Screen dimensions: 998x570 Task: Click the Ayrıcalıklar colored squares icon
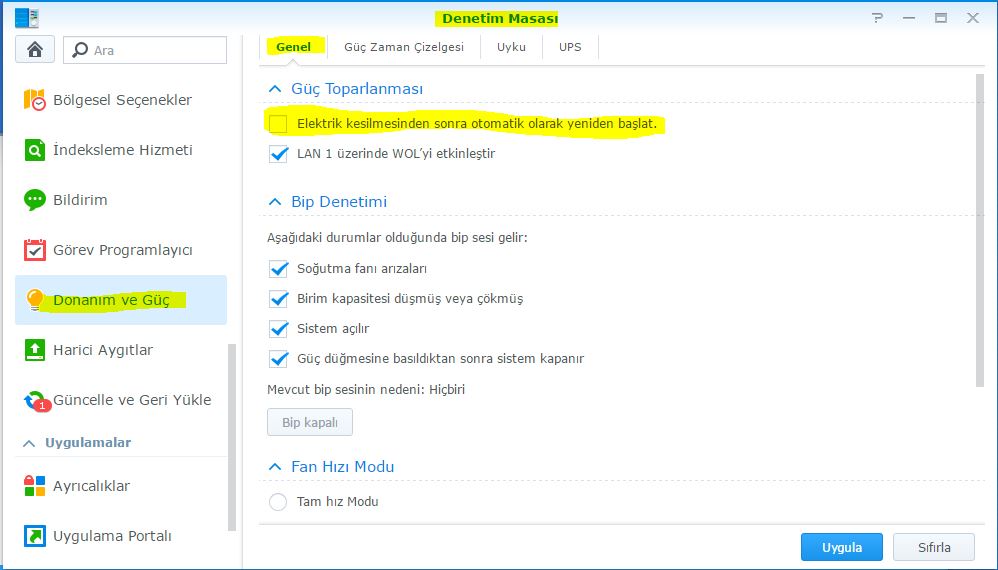pos(35,486)
